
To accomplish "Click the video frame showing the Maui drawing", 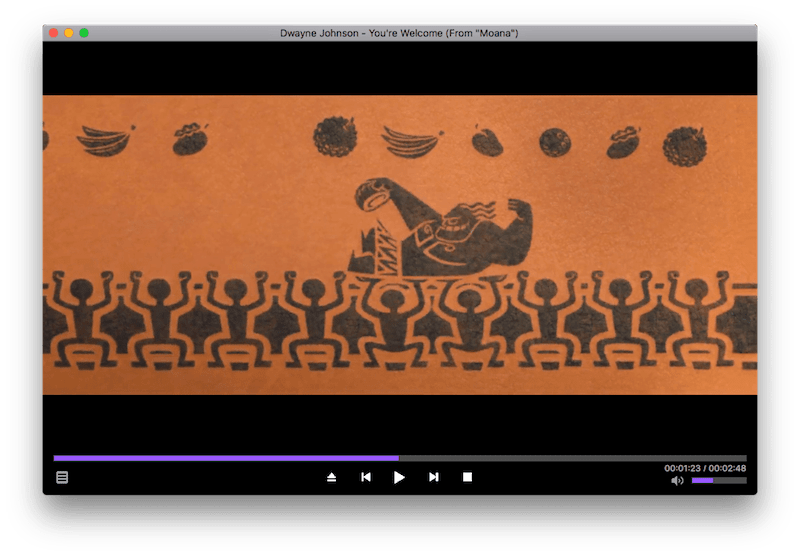I will click(399, 245).
